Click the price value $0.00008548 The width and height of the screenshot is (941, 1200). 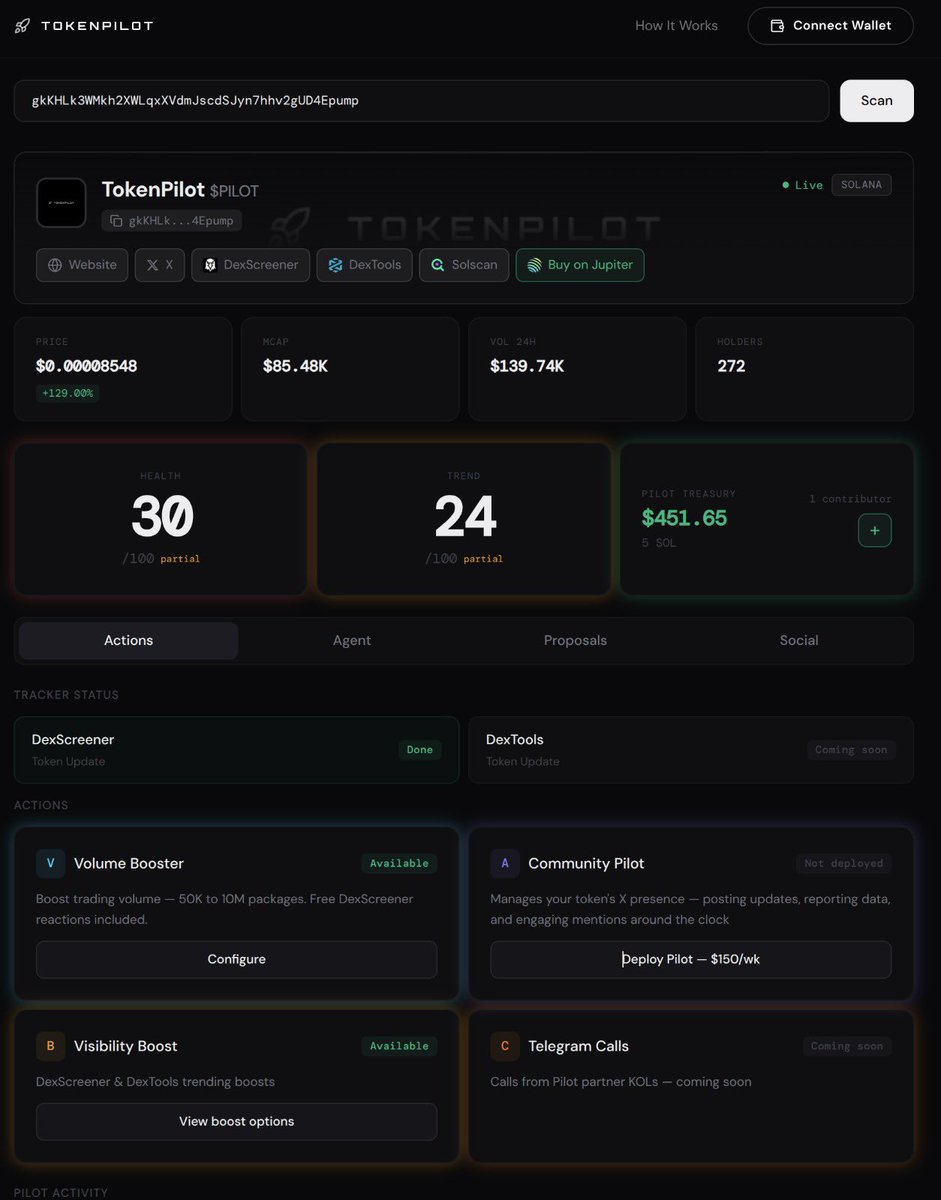[x=87, y=367]
